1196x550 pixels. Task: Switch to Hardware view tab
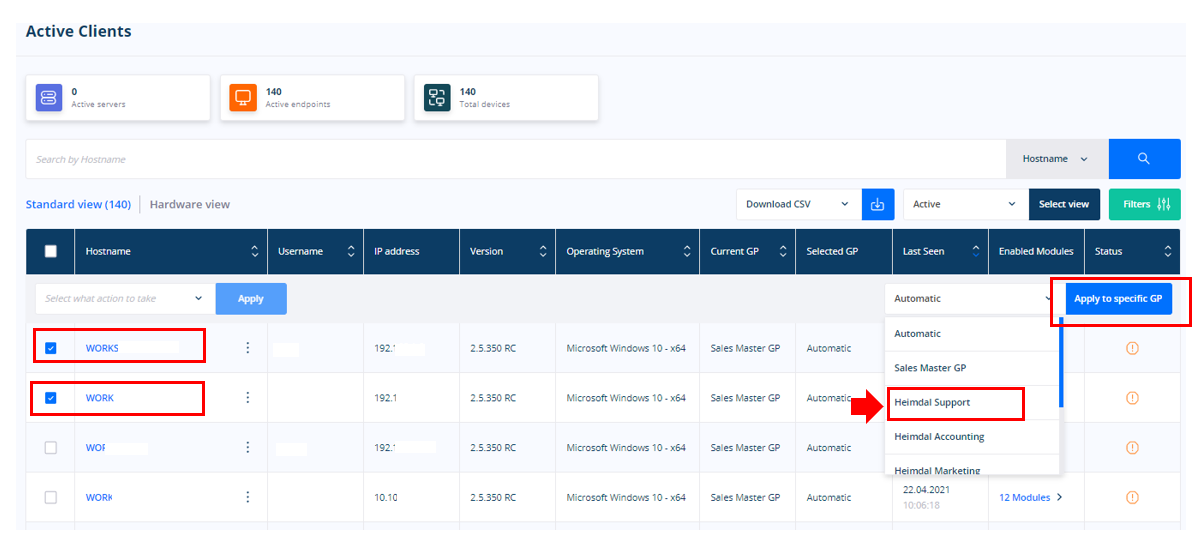[x=190, y=204]
